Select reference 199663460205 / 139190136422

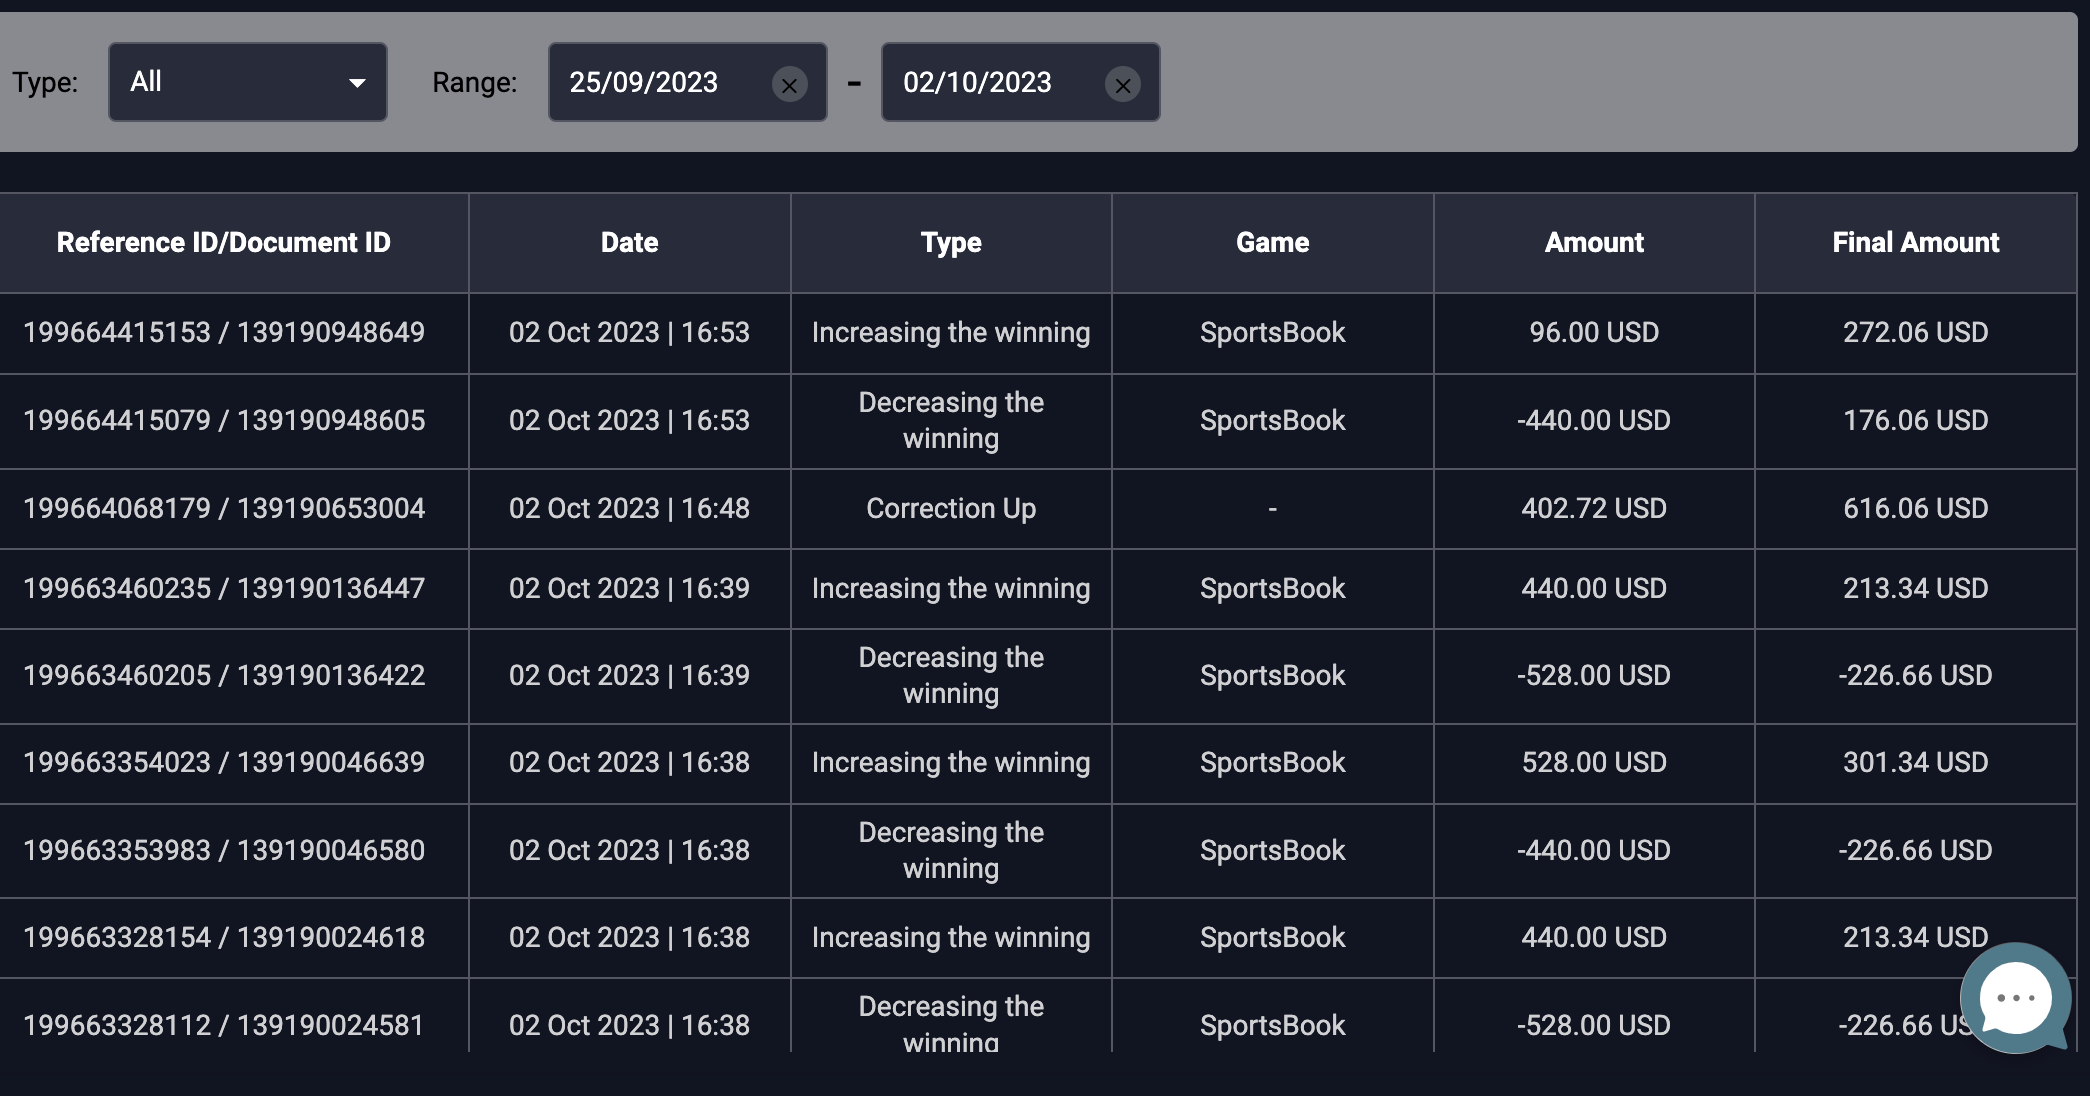point(224,675)
